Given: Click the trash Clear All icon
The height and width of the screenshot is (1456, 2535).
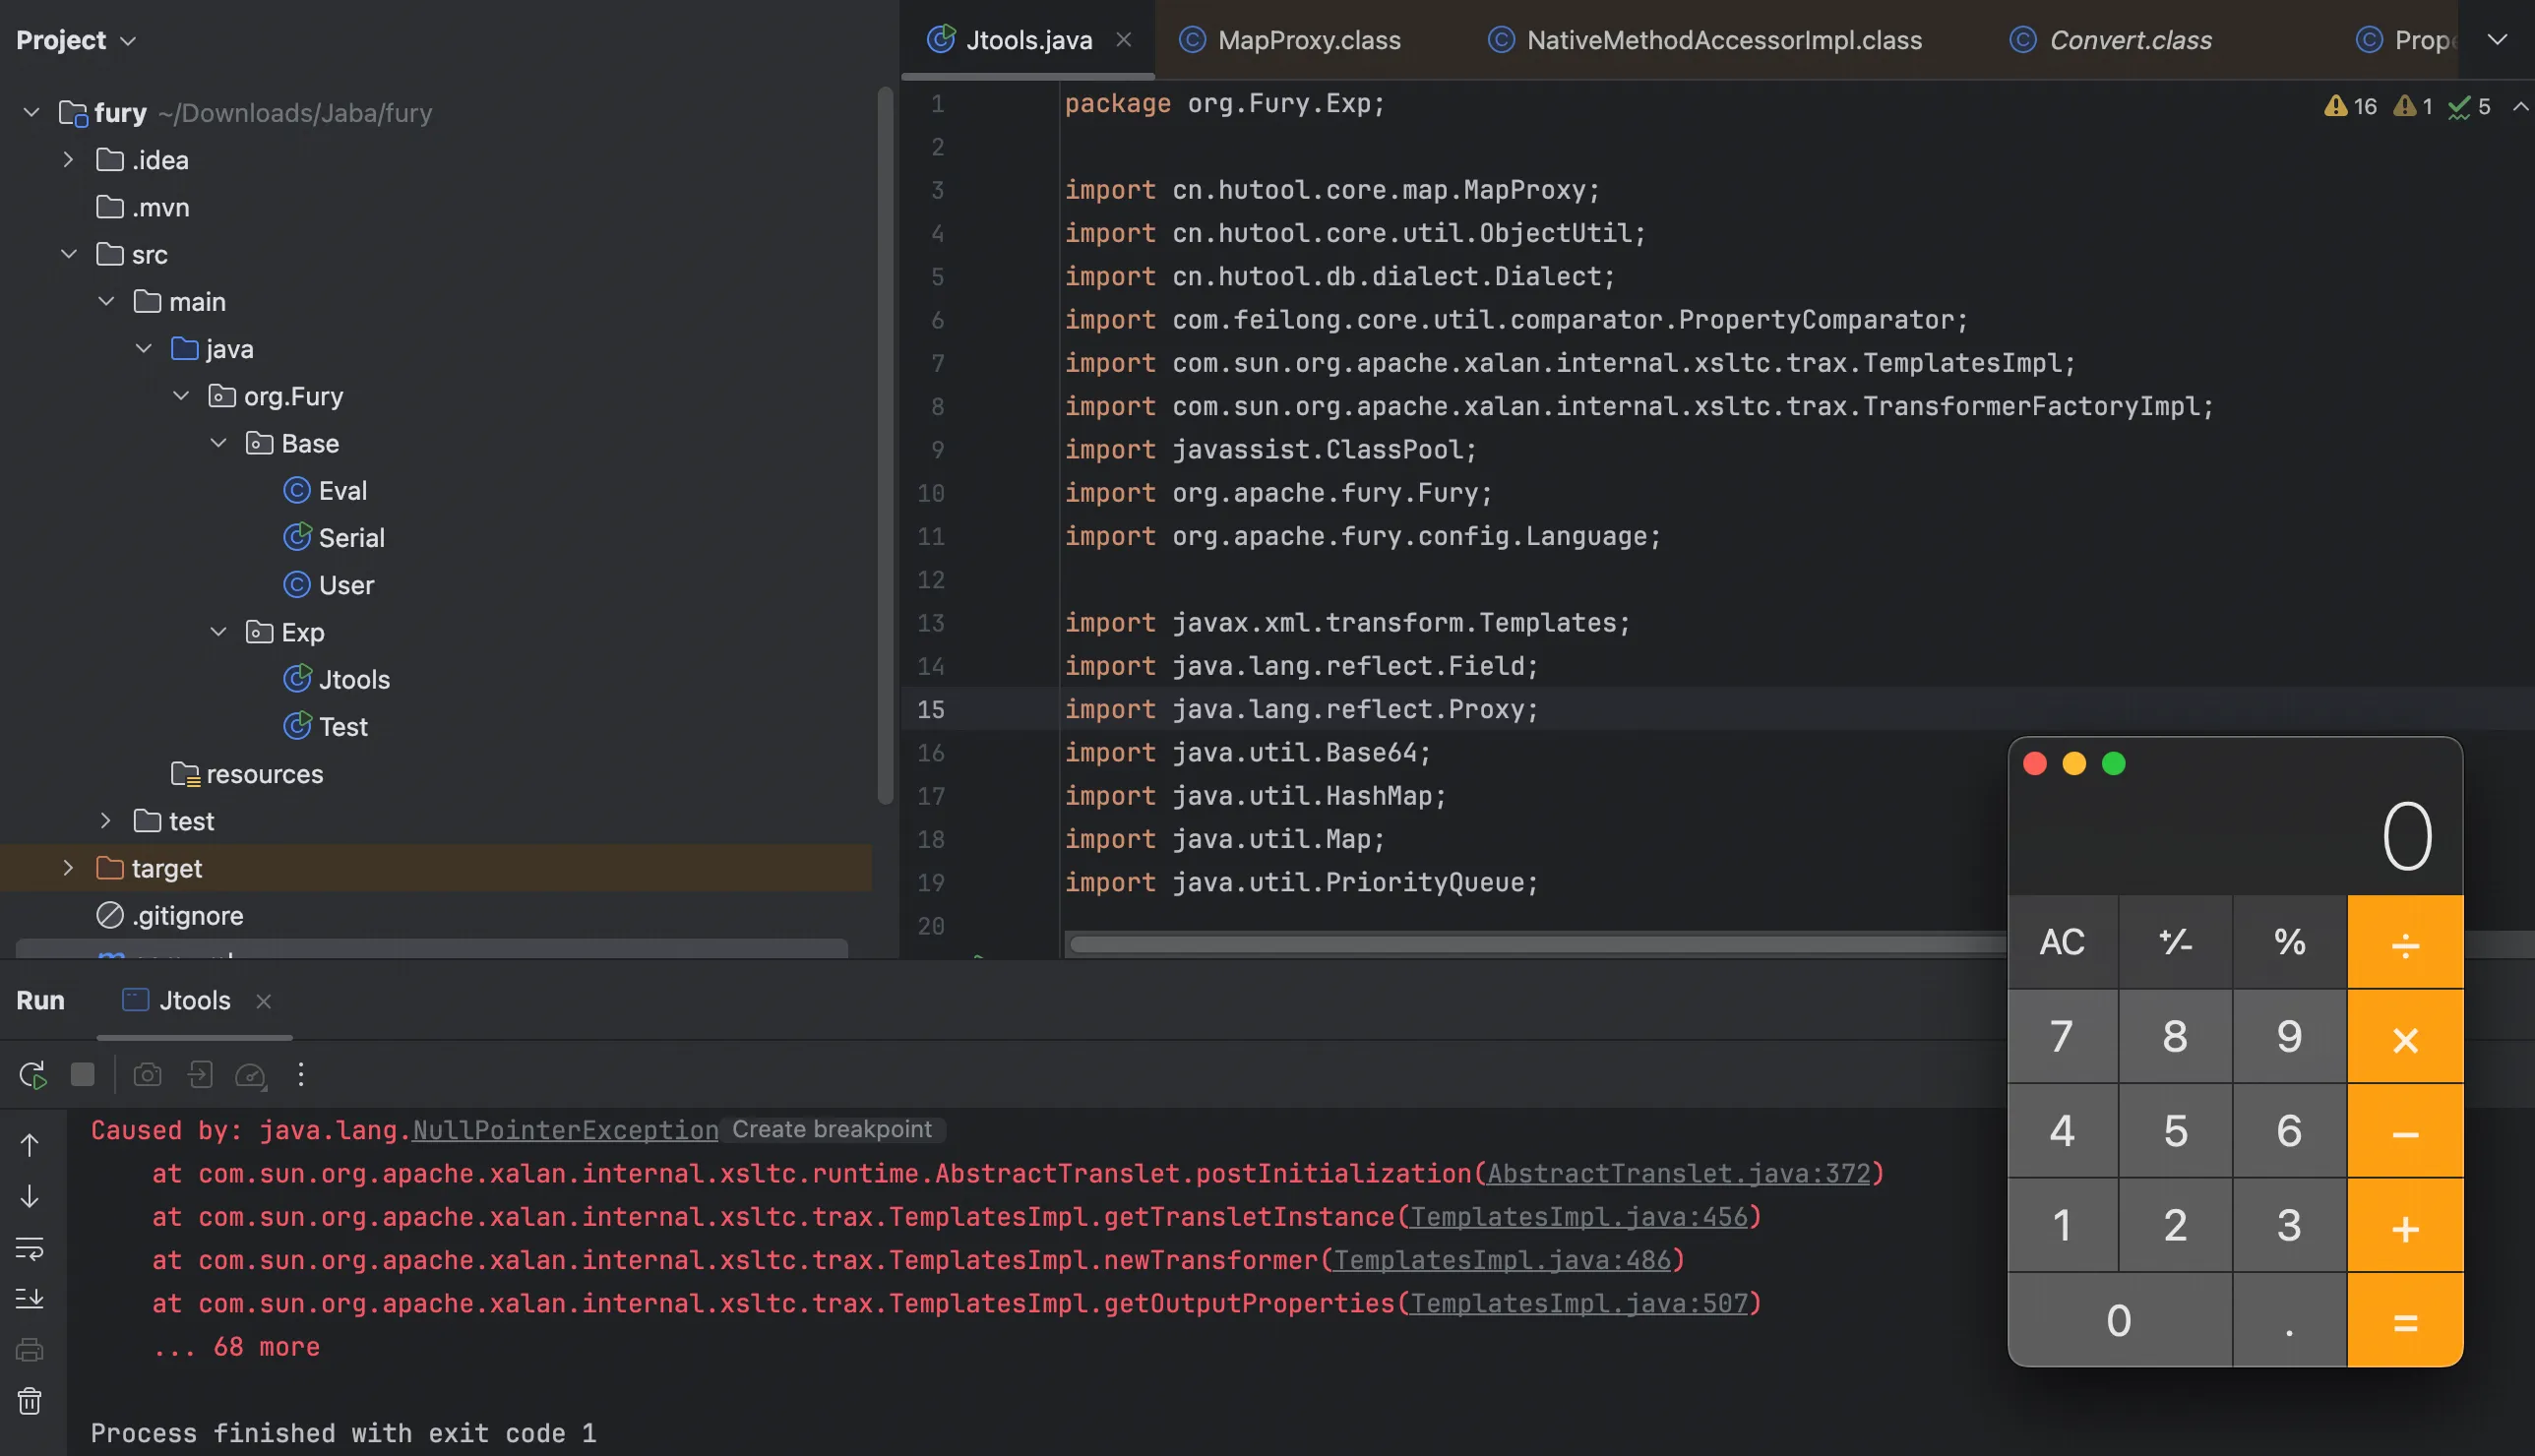Looking at the screenshot, I should coord(30,1401).
